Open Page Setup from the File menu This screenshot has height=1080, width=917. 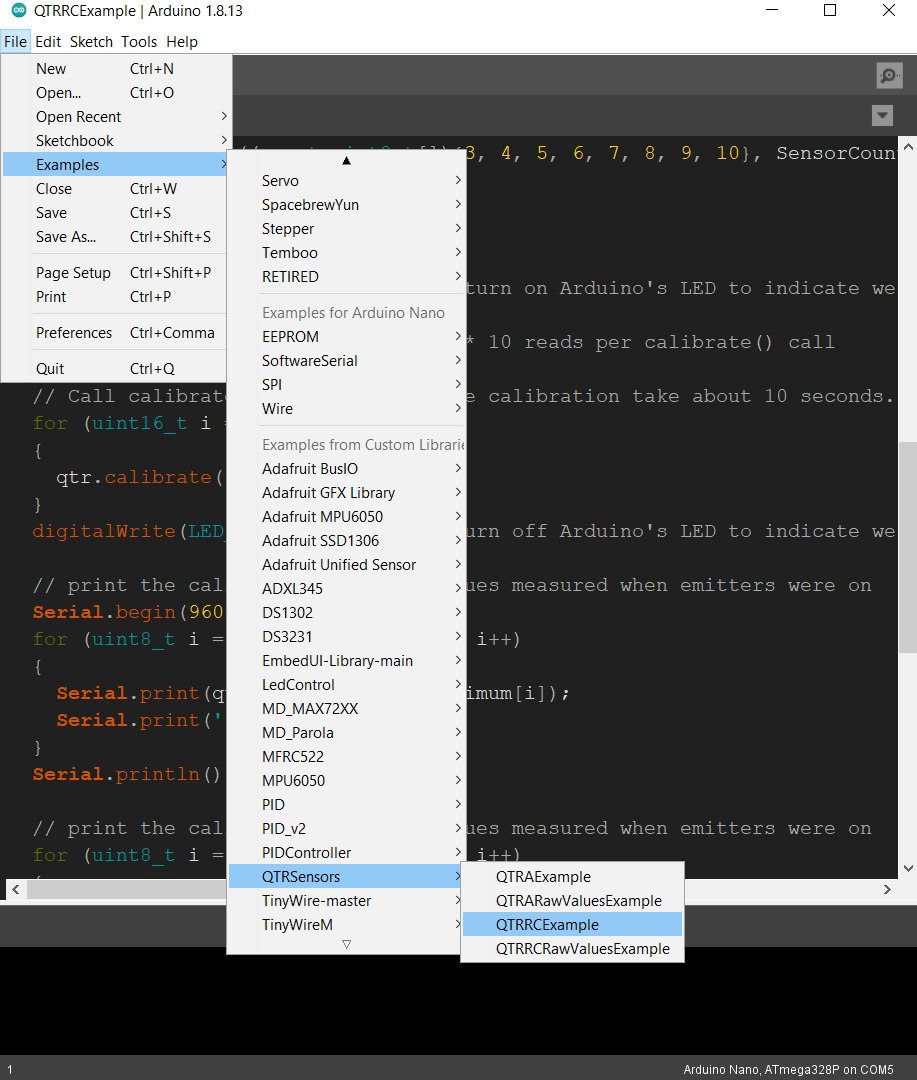tap(116, 273)
